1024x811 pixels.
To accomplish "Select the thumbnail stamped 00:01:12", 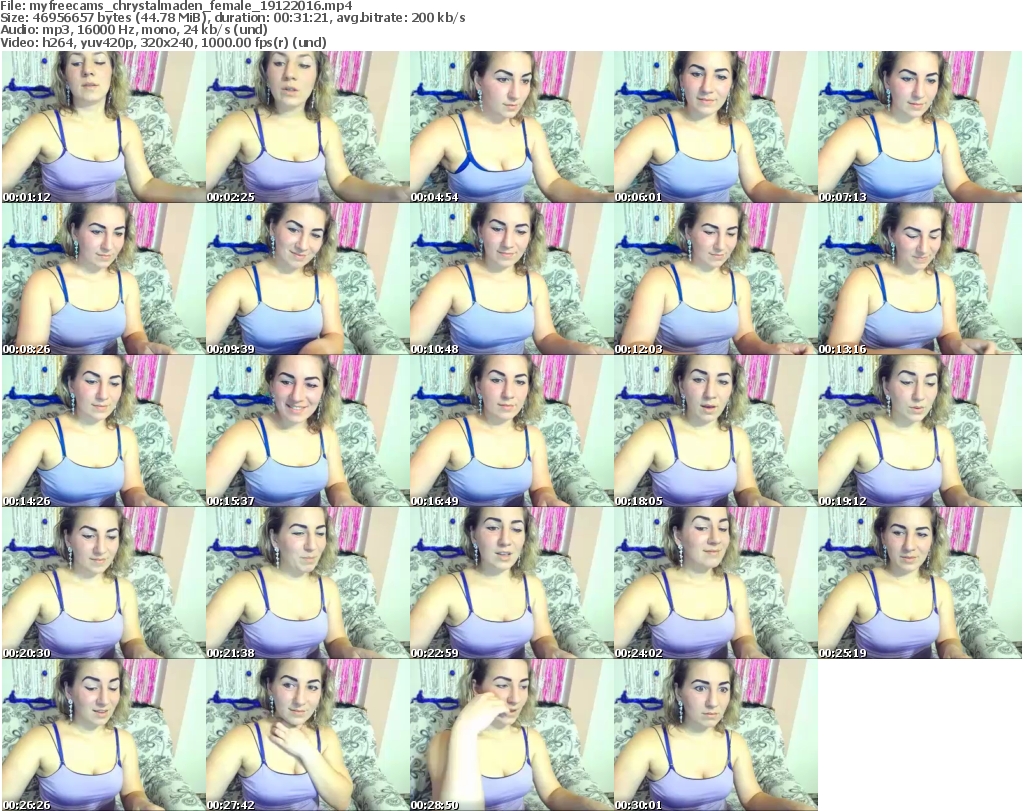I will pyautogui.click(x=103, y=127).
